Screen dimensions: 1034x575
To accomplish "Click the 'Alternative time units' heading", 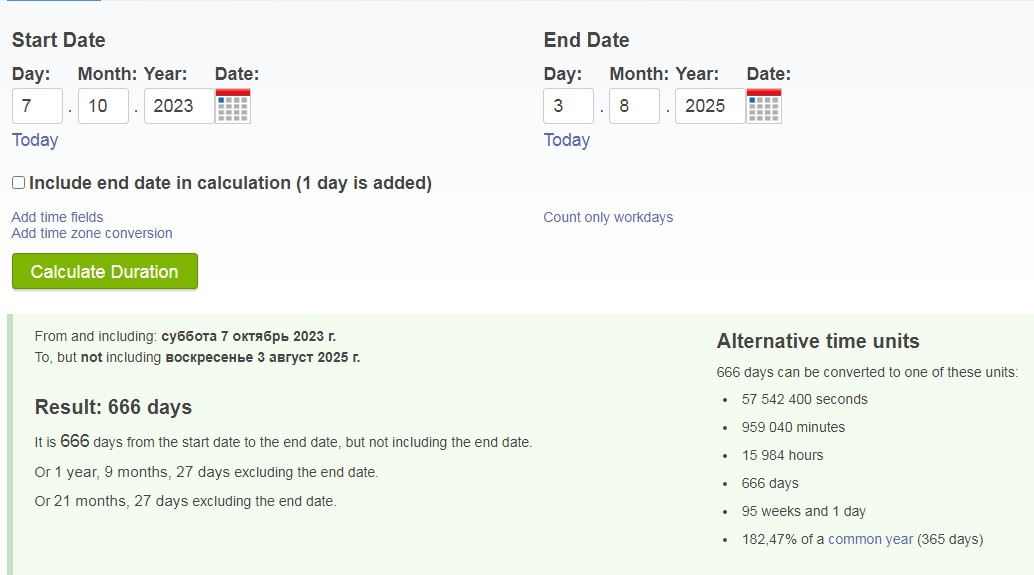I will (818, 341).
